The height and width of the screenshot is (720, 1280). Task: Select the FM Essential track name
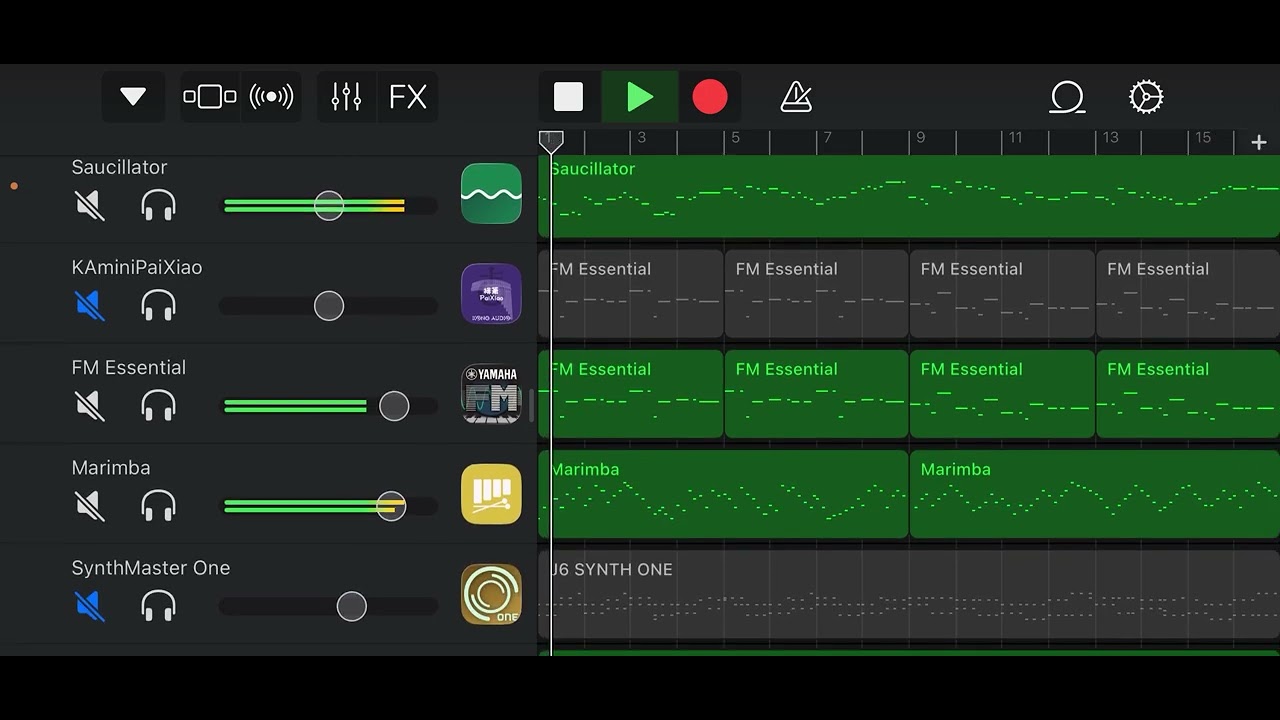click(129, 367)
